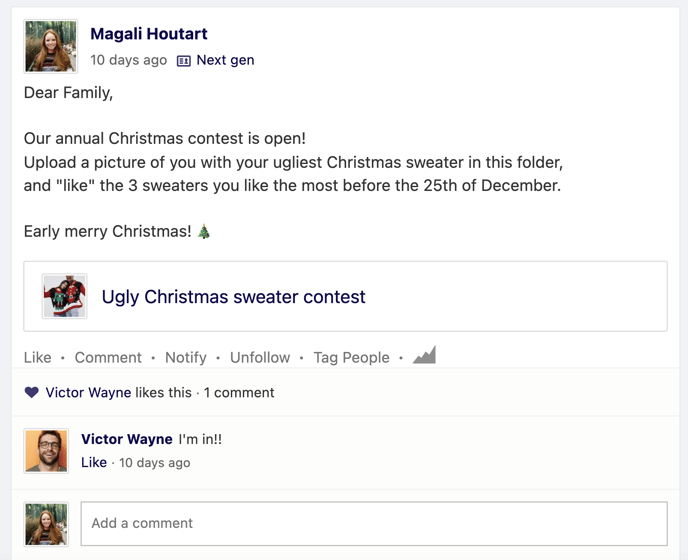The height and width of the screenshot is (560, 688).
Task: Show the 1 comment link
Action: 239,392
